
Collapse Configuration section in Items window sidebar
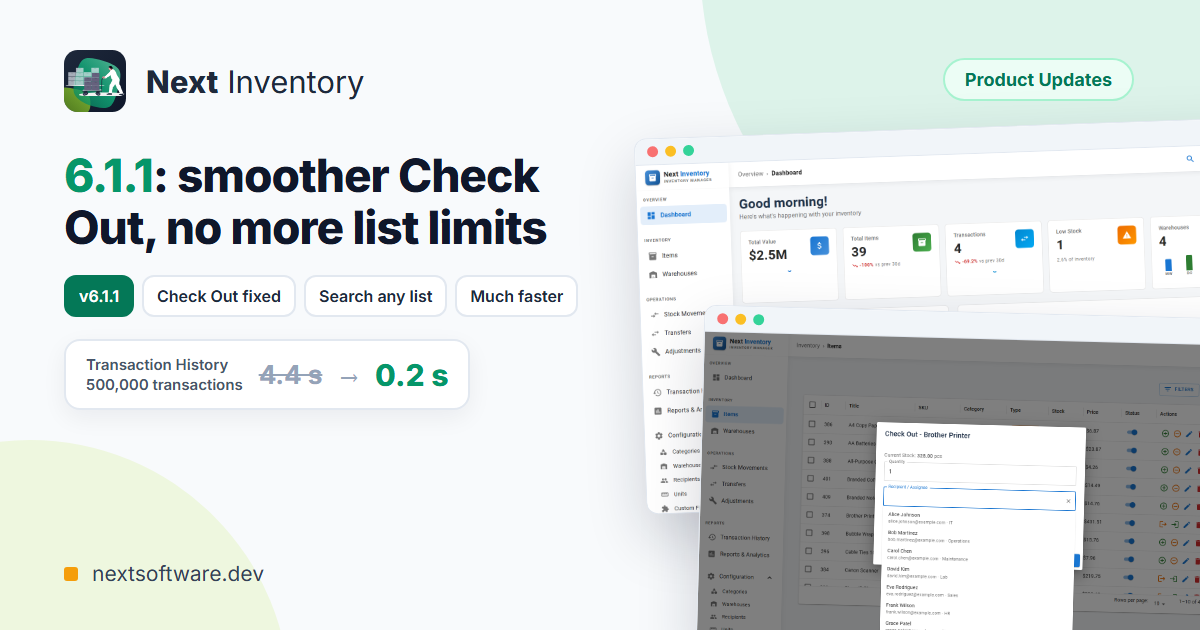[x=770, y=577]
